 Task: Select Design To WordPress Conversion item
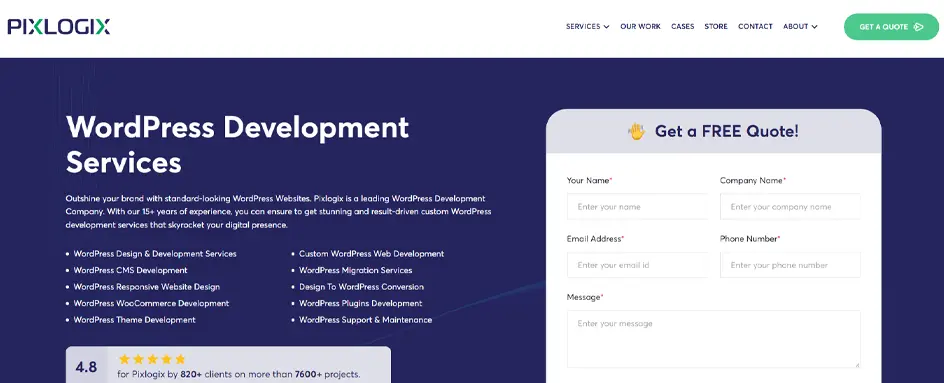pos(361,287)
